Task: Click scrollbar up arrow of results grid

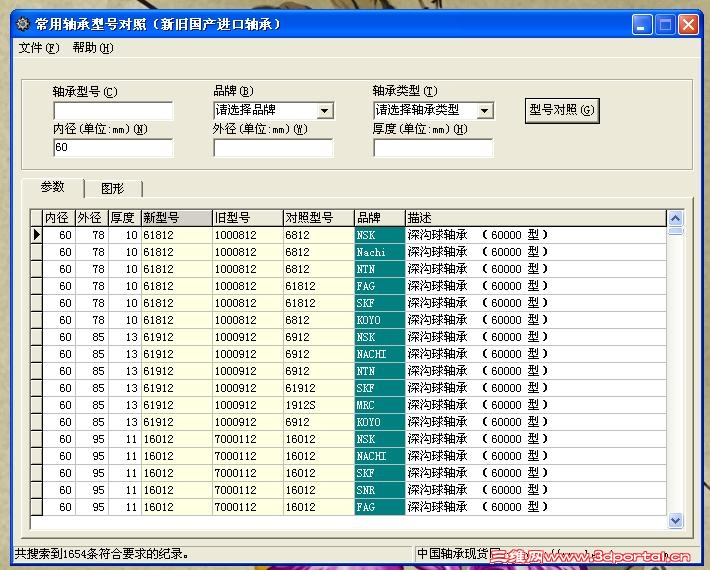Action: click(675, 219)
